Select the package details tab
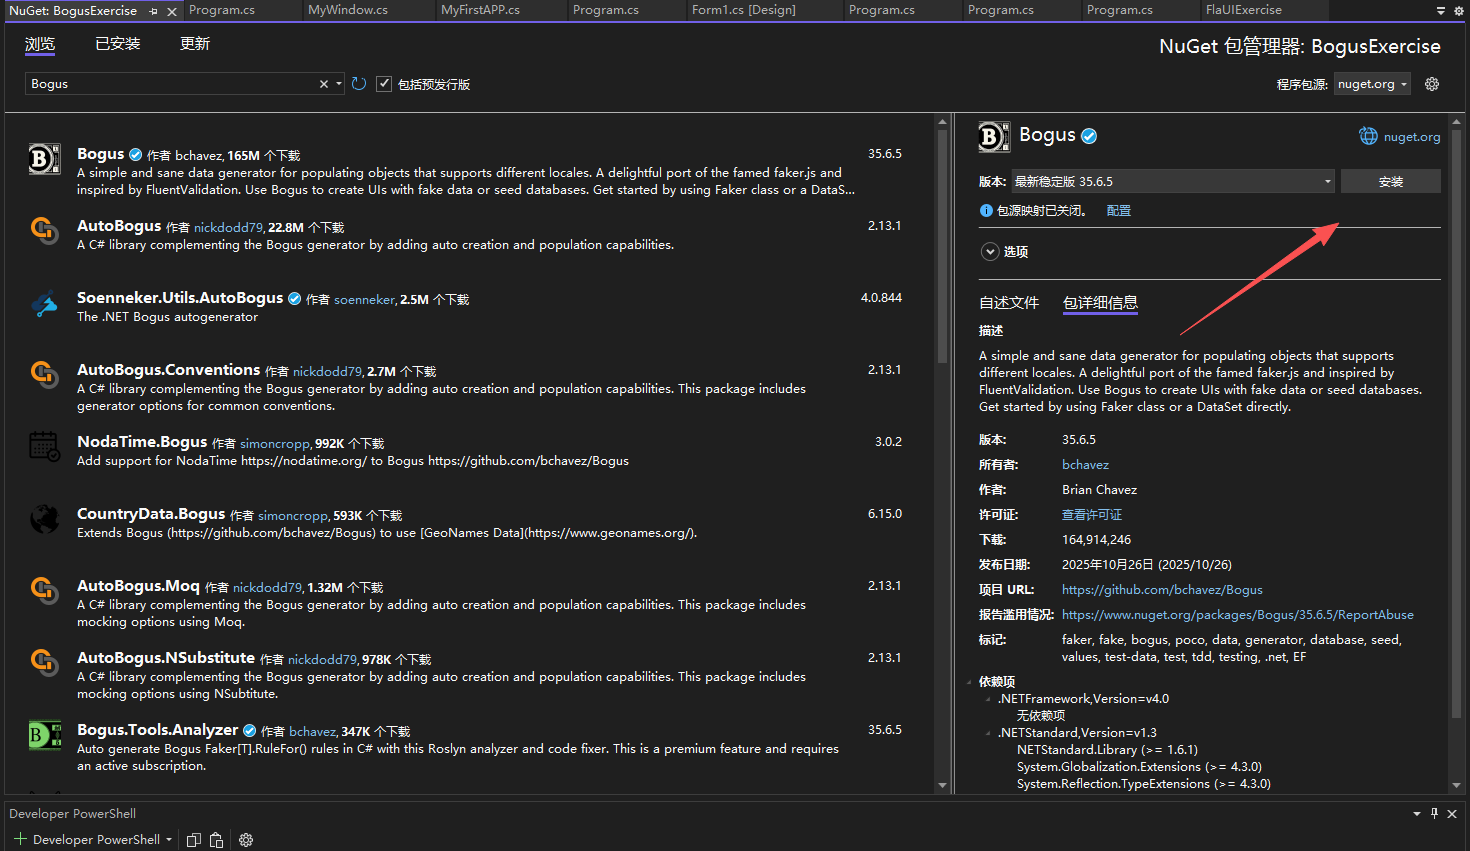Viewport: 1470px width, 851px height. (x=1100, y=303)
